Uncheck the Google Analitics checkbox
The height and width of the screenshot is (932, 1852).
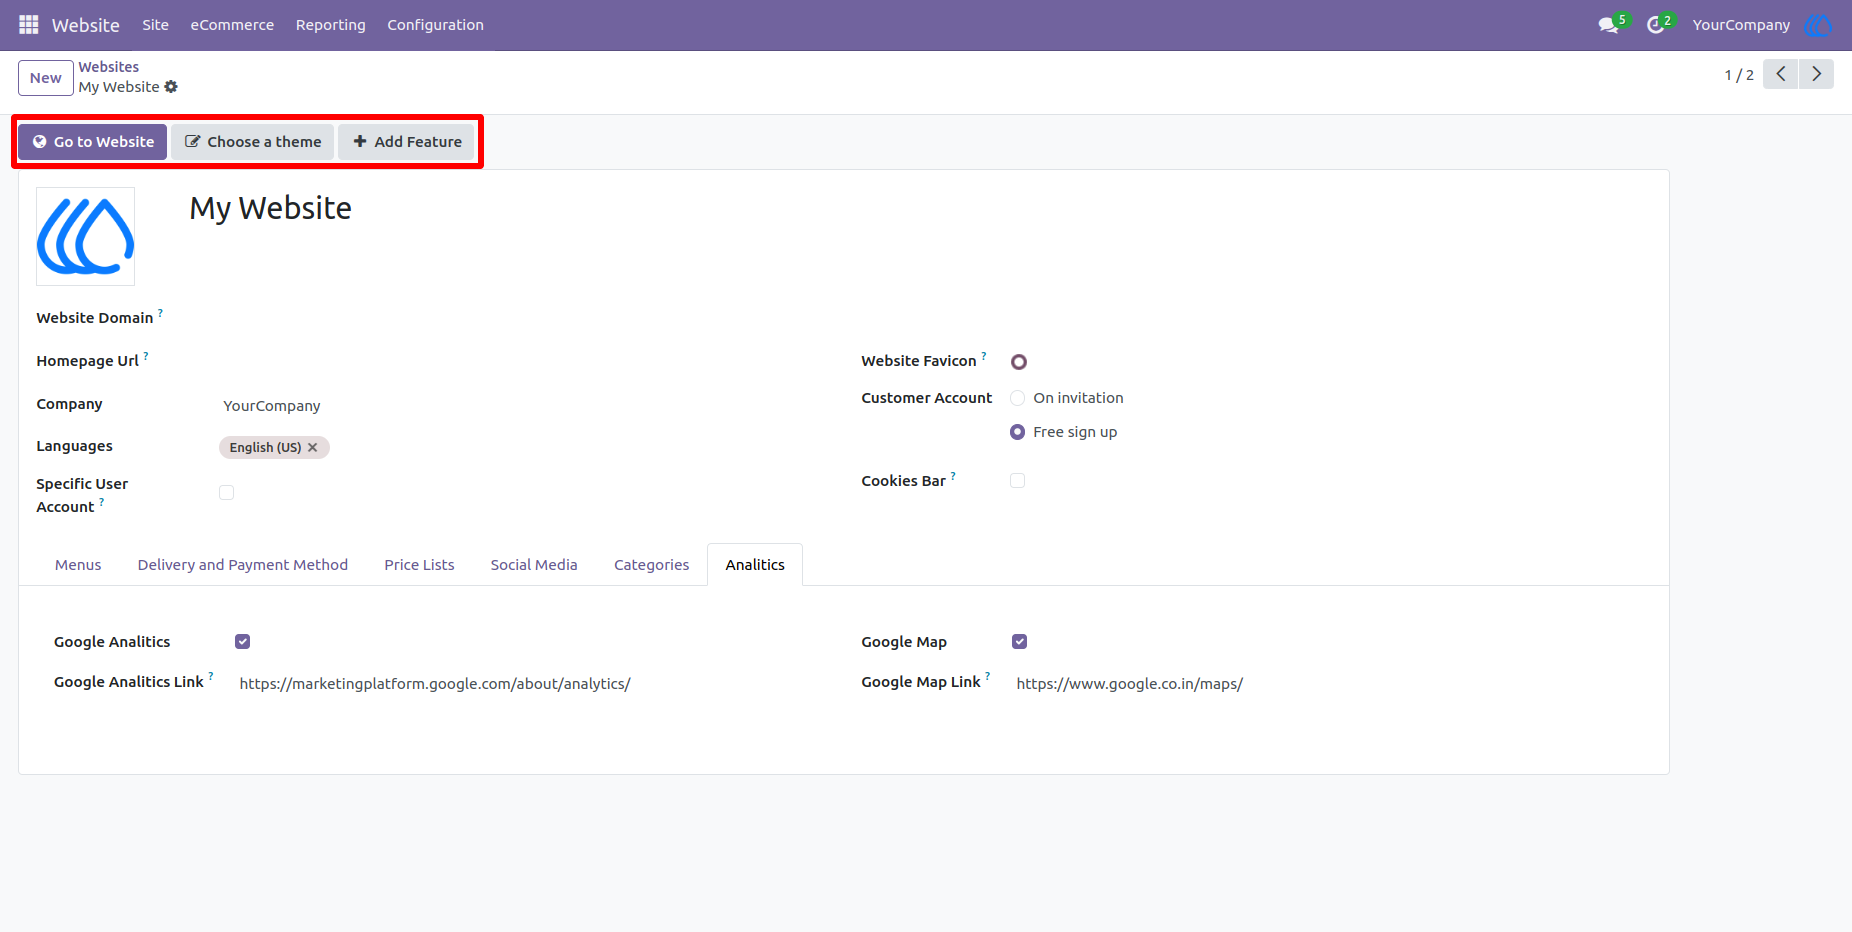(x=243, y=642)
